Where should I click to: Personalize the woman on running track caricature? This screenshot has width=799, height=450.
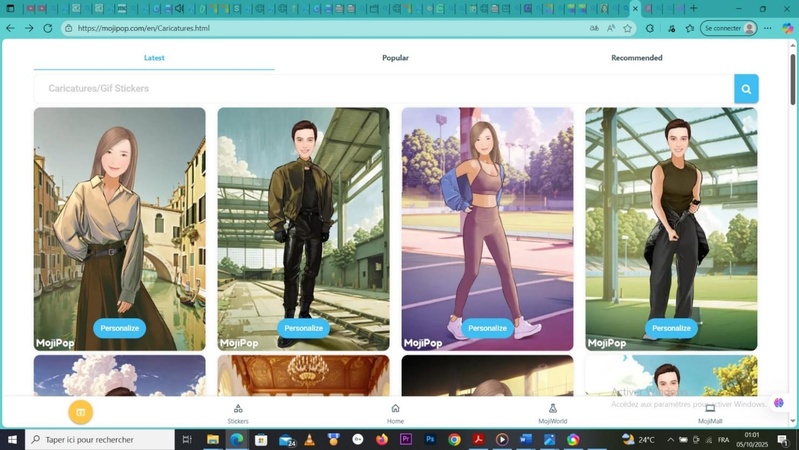[487, 328]
